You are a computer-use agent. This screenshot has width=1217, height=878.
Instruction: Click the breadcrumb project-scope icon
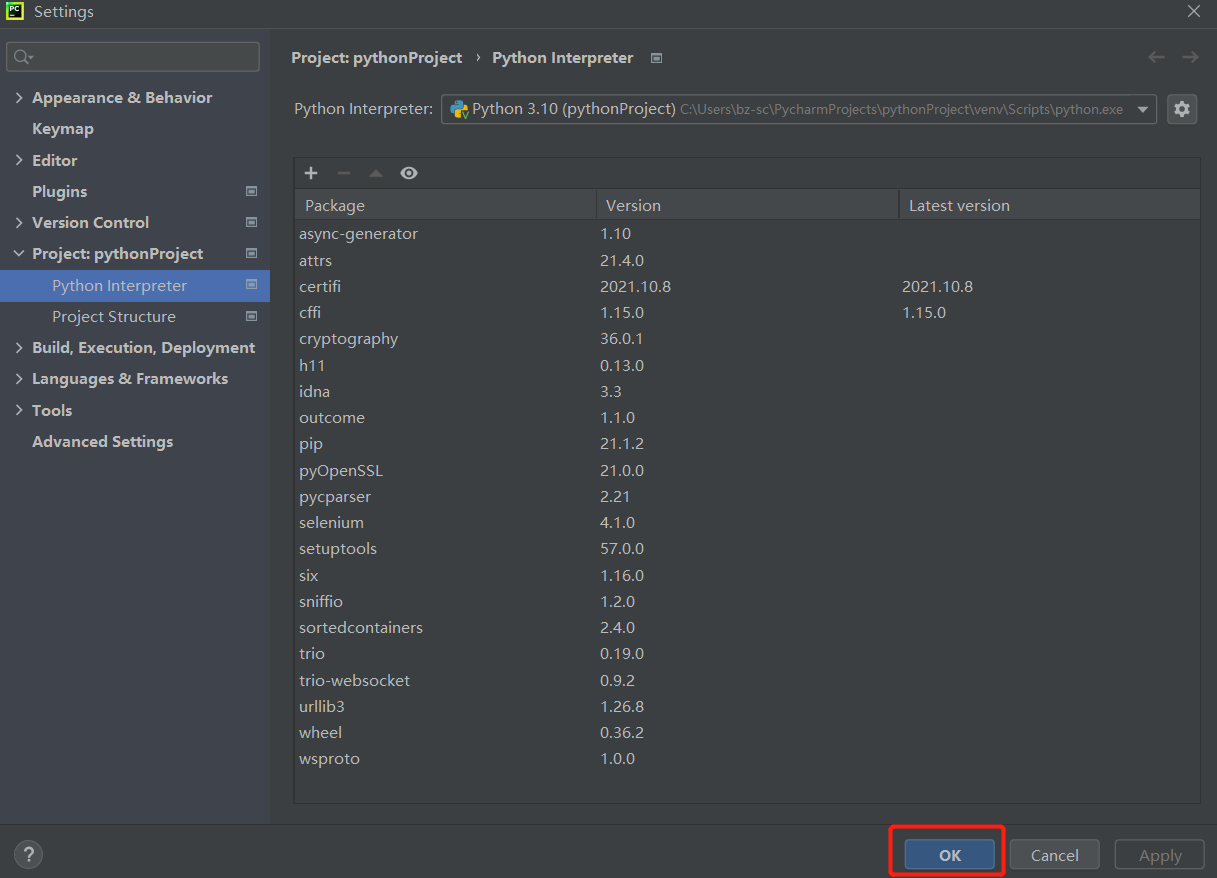656,58
